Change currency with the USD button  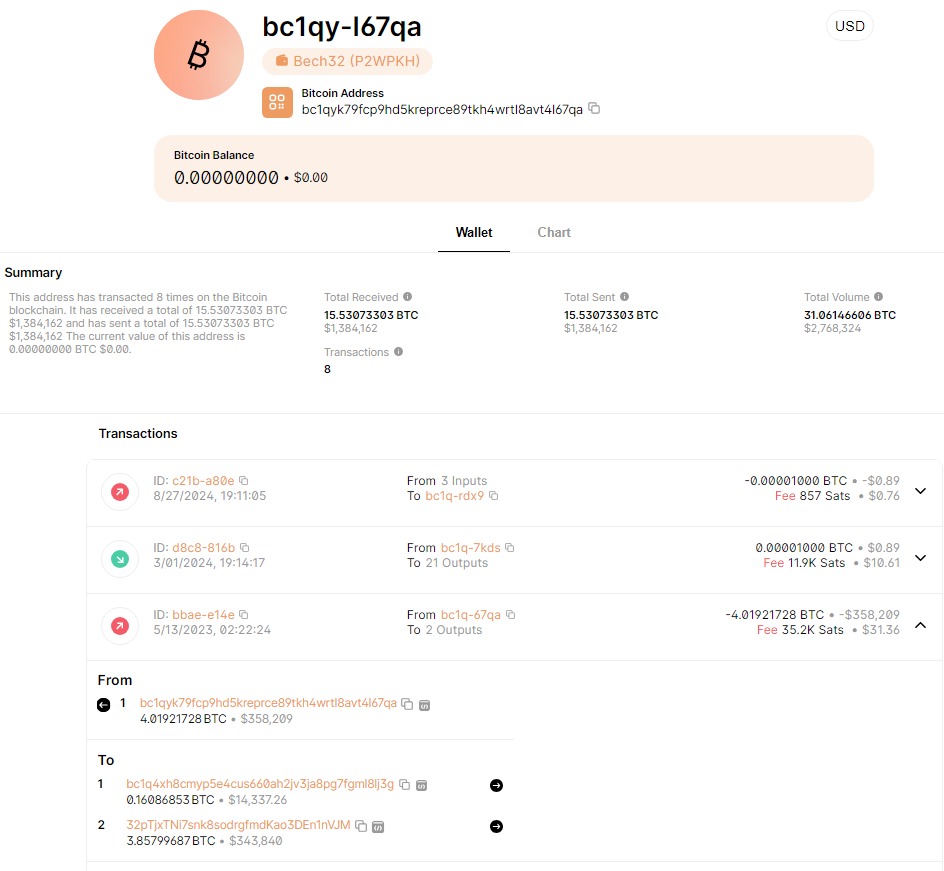849,26
